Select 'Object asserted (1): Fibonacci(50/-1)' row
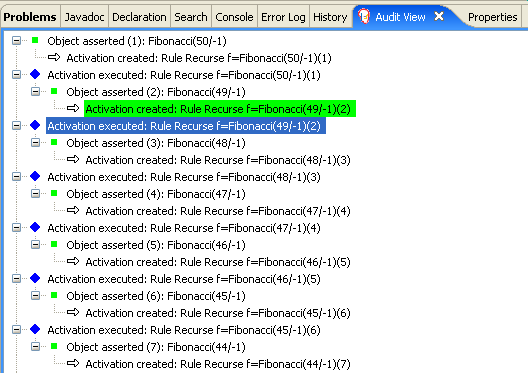This screenshot has height=373, width=528. click(137, 41)
